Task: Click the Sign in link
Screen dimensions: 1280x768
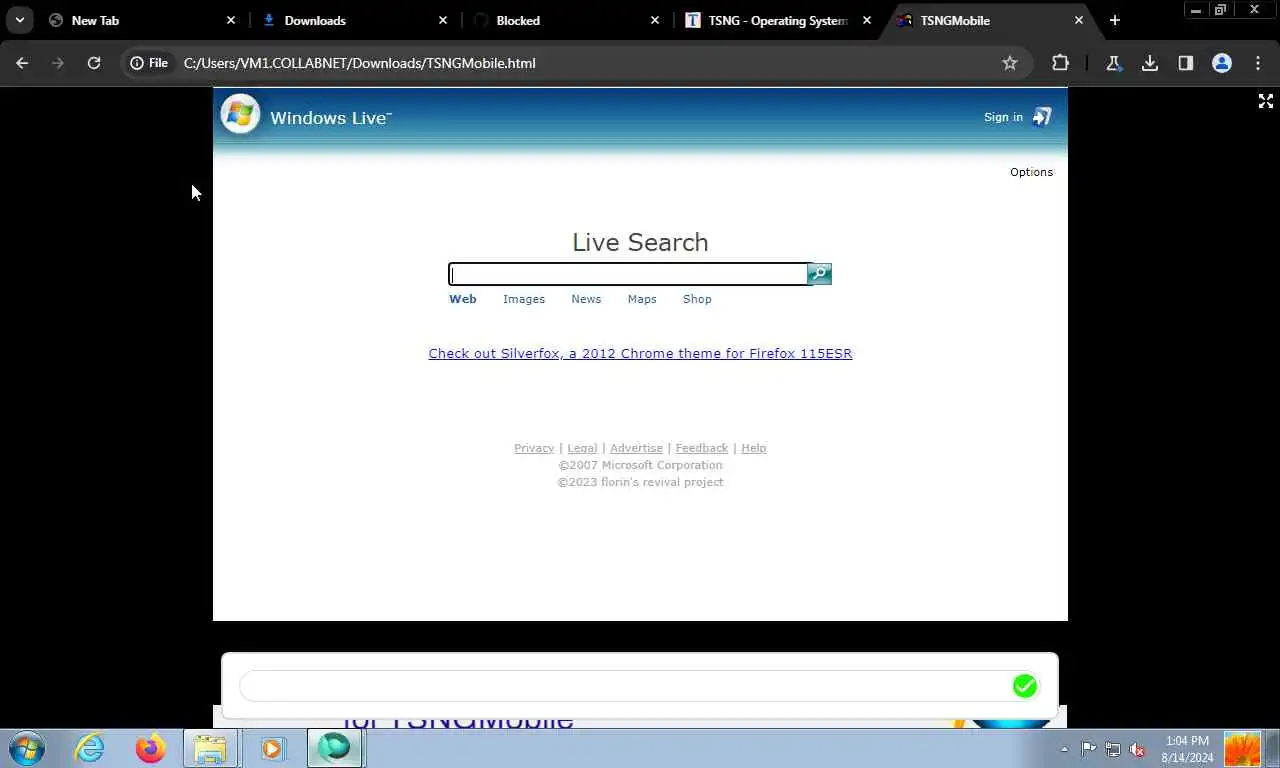Action: [x=1003, y=117]
